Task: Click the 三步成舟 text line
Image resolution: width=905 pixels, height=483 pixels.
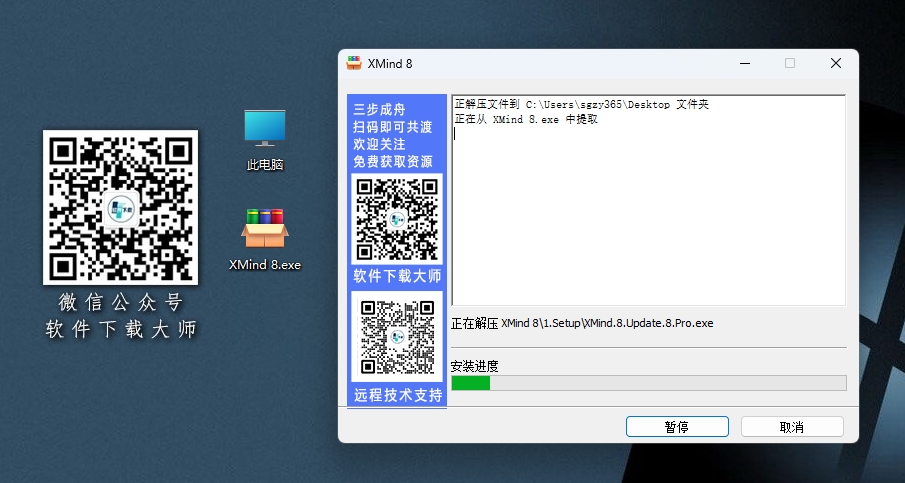Action: (x=379, y=110)
